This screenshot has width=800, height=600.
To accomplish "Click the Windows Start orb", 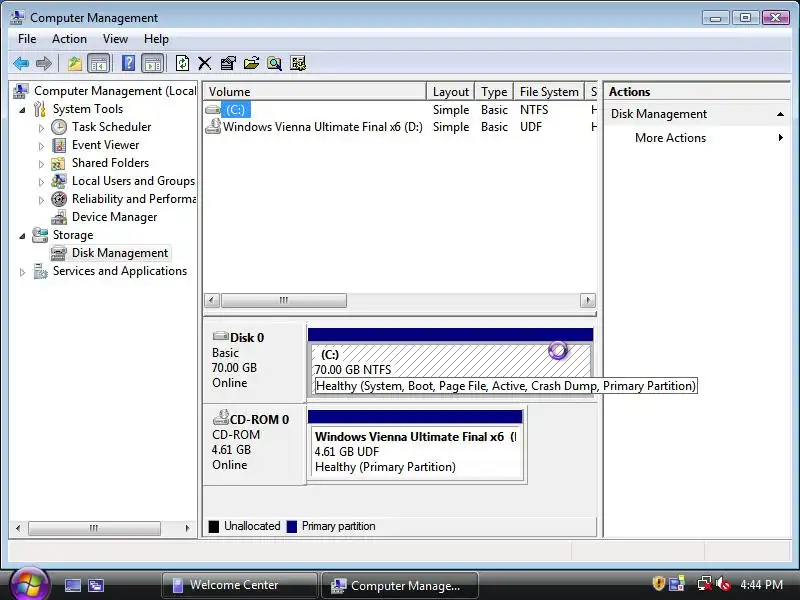I will 29,585.
